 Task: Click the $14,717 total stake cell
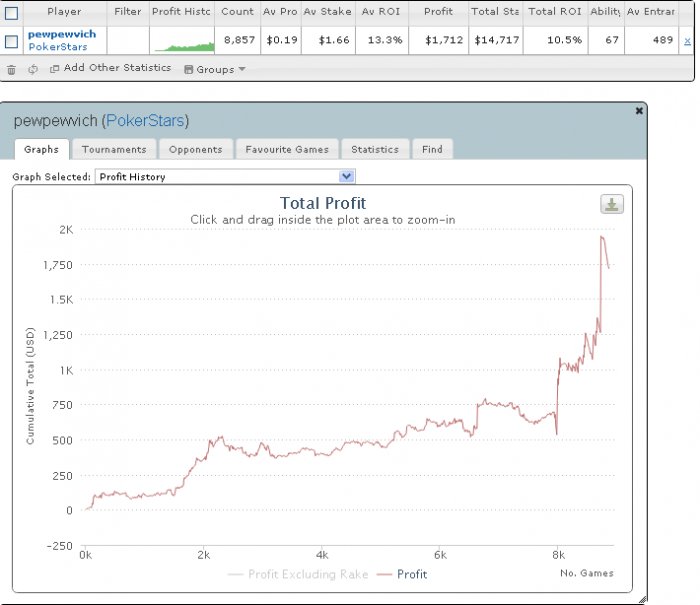click(496, 40)
